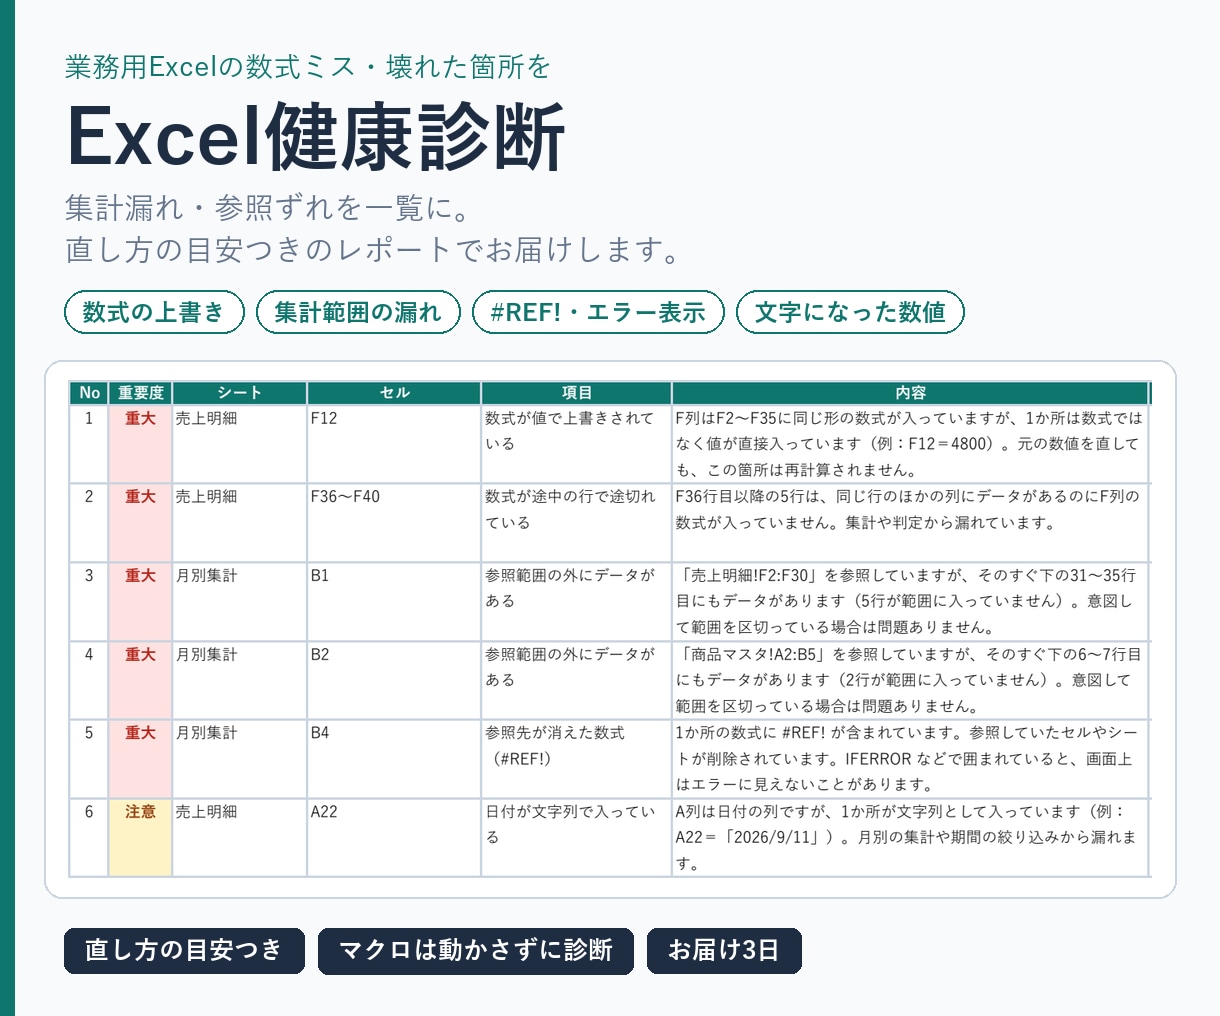Click the No column header
The height and width of the screenshot is (1016, 1220).
(89, 393)
